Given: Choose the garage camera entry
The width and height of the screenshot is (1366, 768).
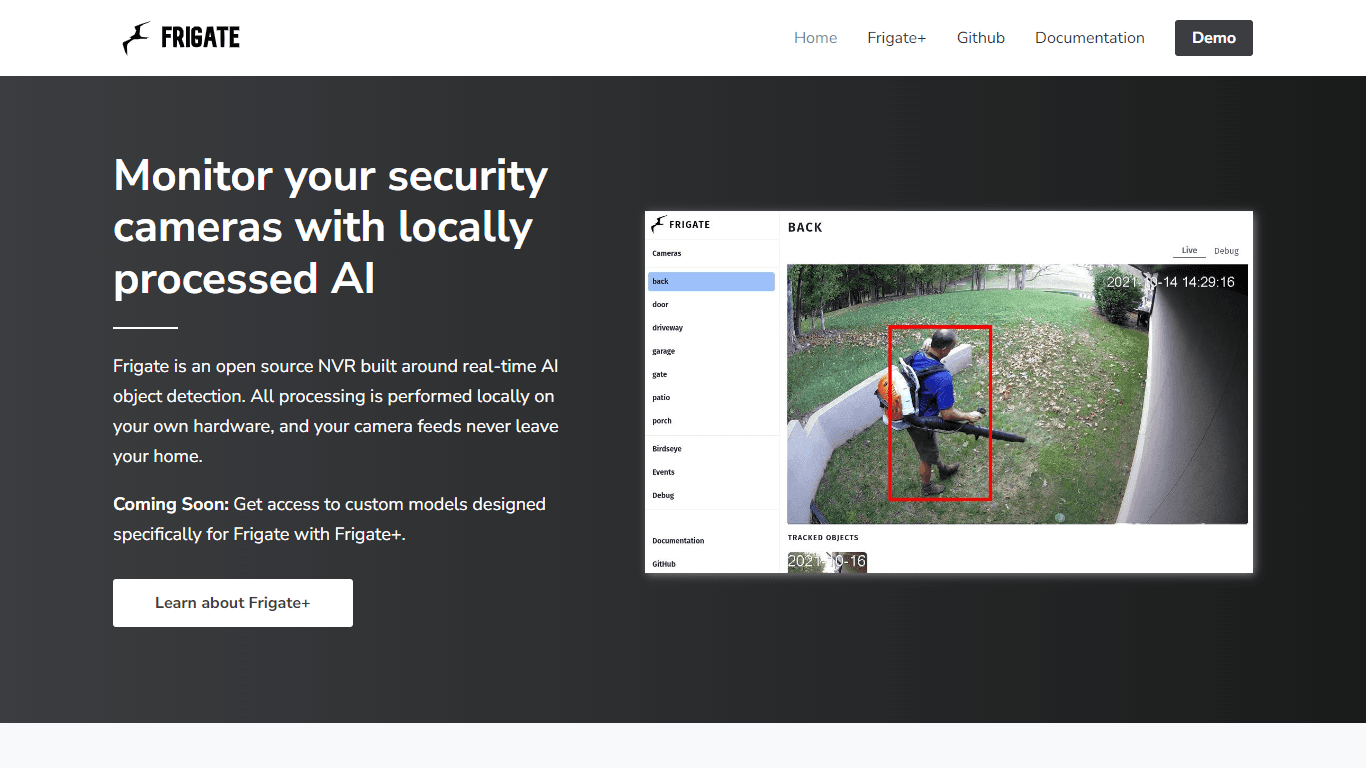Looking at the screenshot, I should point(664,351).
